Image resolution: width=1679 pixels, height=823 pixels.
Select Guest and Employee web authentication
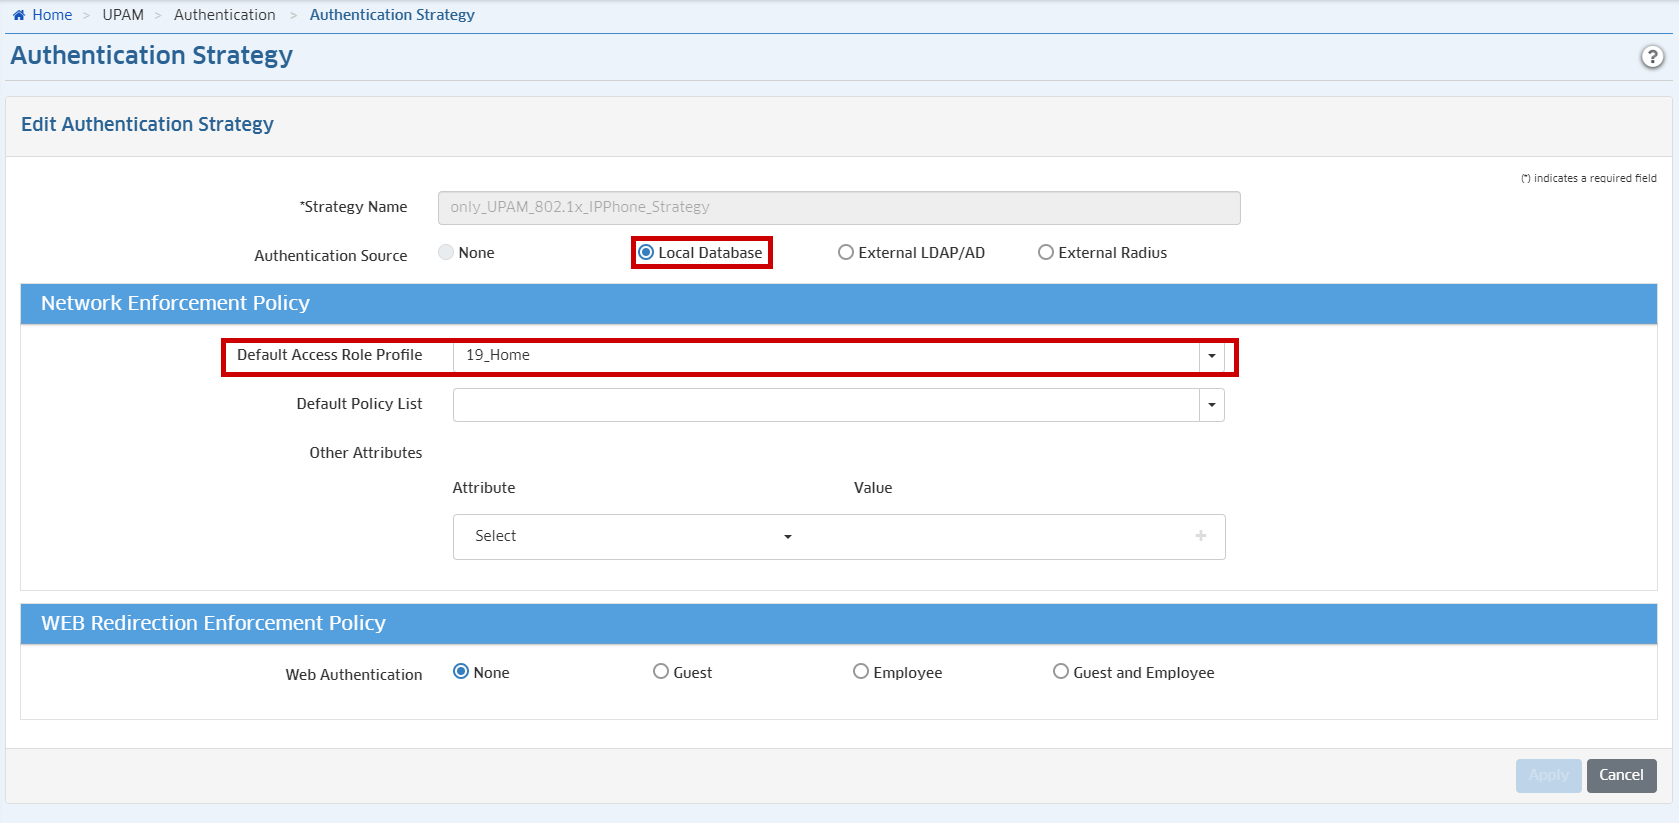tap(1061, 672)
